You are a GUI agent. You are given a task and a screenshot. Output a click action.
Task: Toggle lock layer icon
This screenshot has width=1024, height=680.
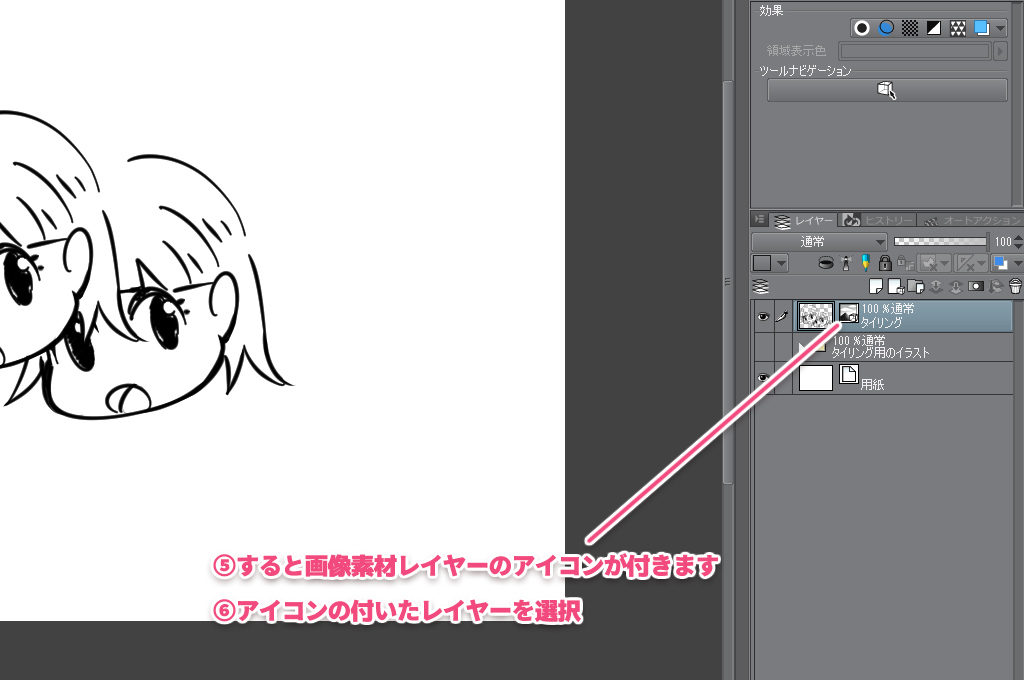click(884, 263)
